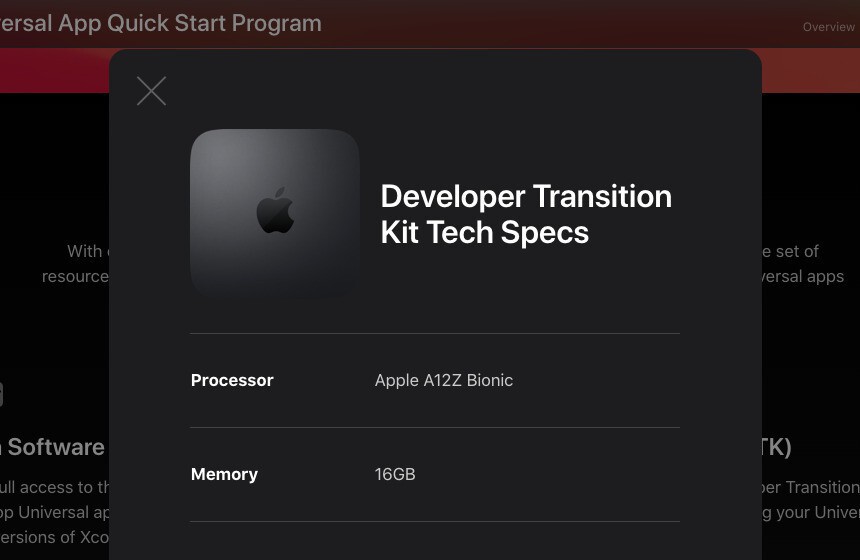
Task: Click the "resource" text at the left edge
Action: pyautogui.click(x=75, y=276)
